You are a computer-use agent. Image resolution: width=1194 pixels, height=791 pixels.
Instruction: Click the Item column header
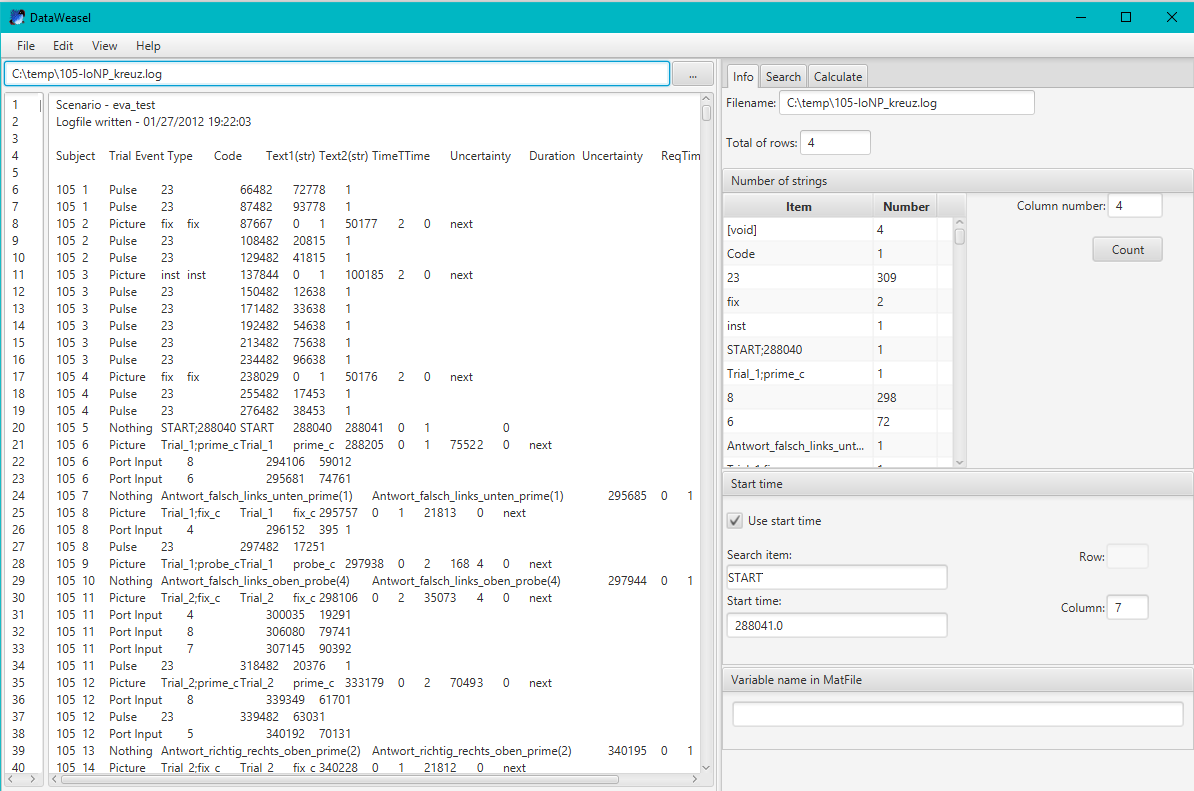tap(798, 206)
